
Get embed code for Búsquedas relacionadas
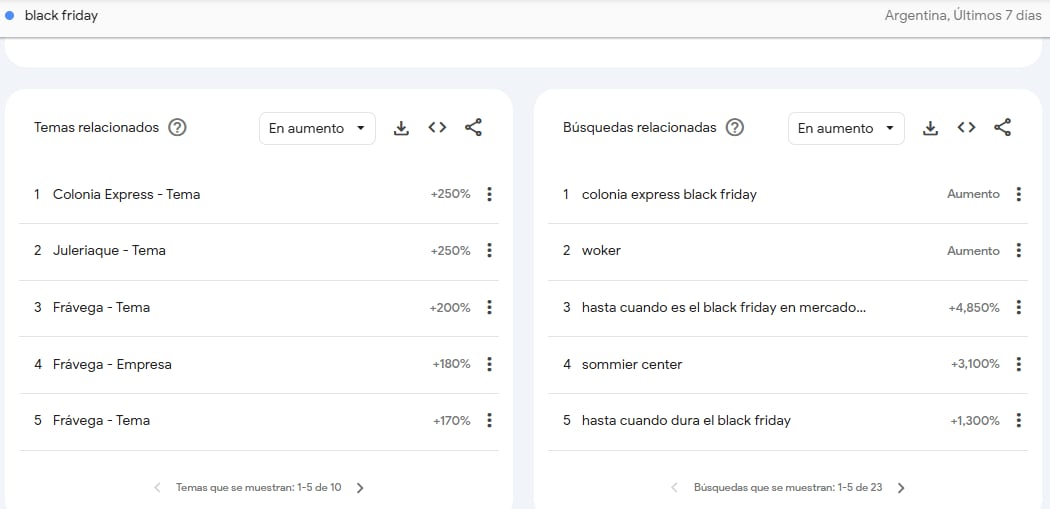[x=966, y=127]
